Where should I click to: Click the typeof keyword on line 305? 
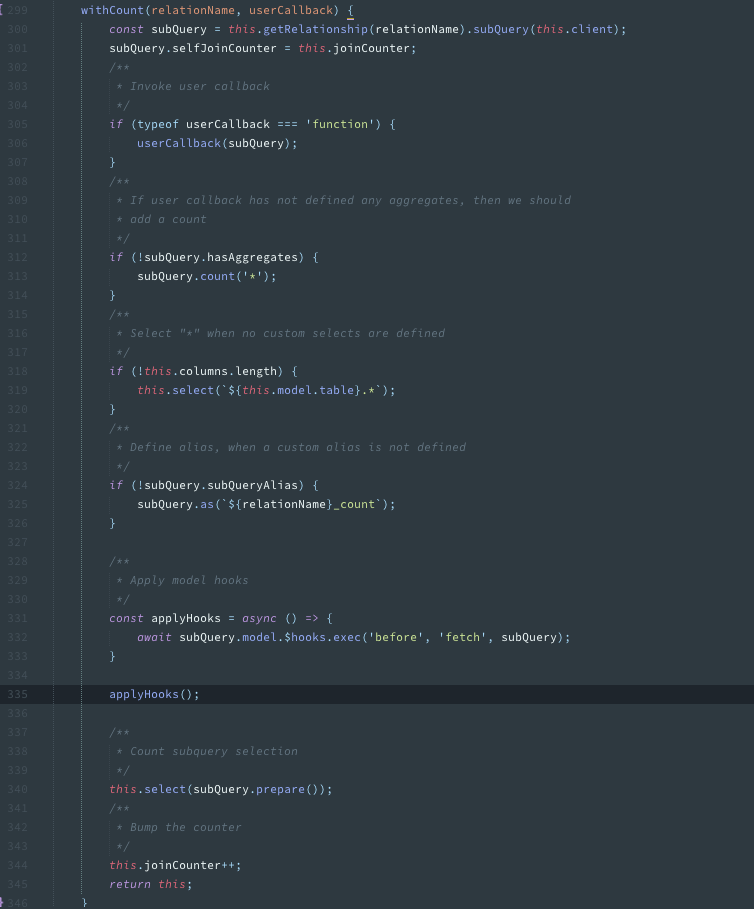158,124
